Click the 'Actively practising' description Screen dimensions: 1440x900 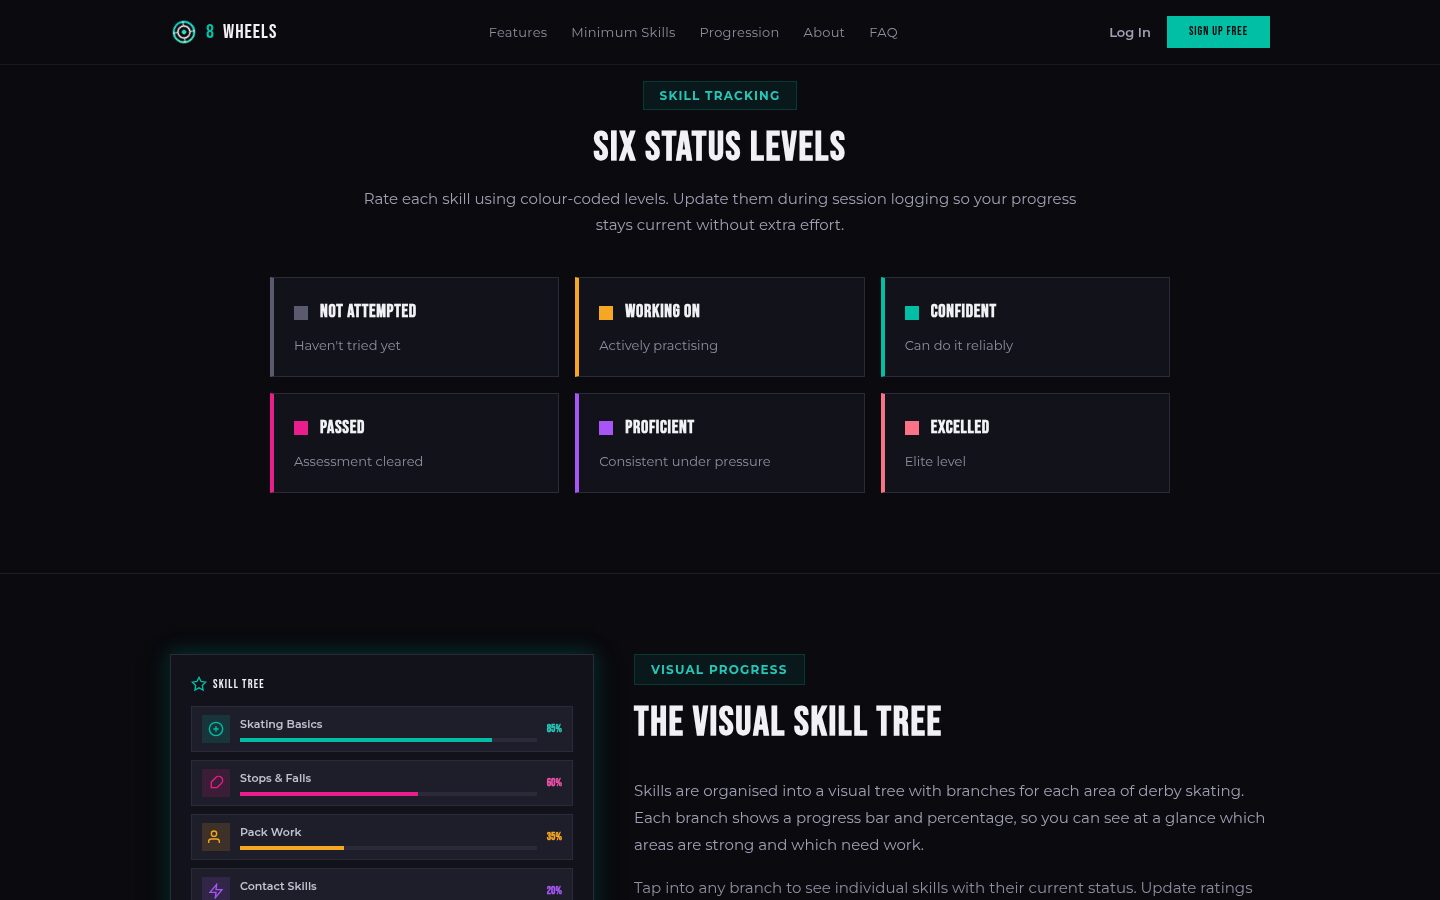[658, 345]
